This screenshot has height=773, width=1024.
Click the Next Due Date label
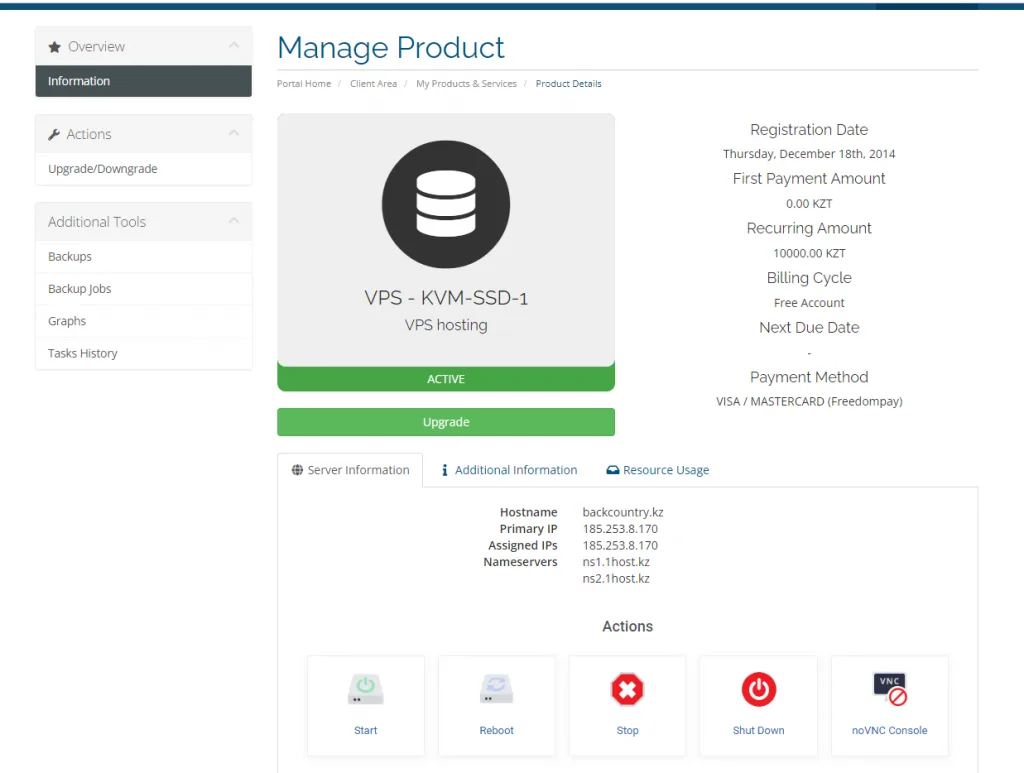[809, 328]
